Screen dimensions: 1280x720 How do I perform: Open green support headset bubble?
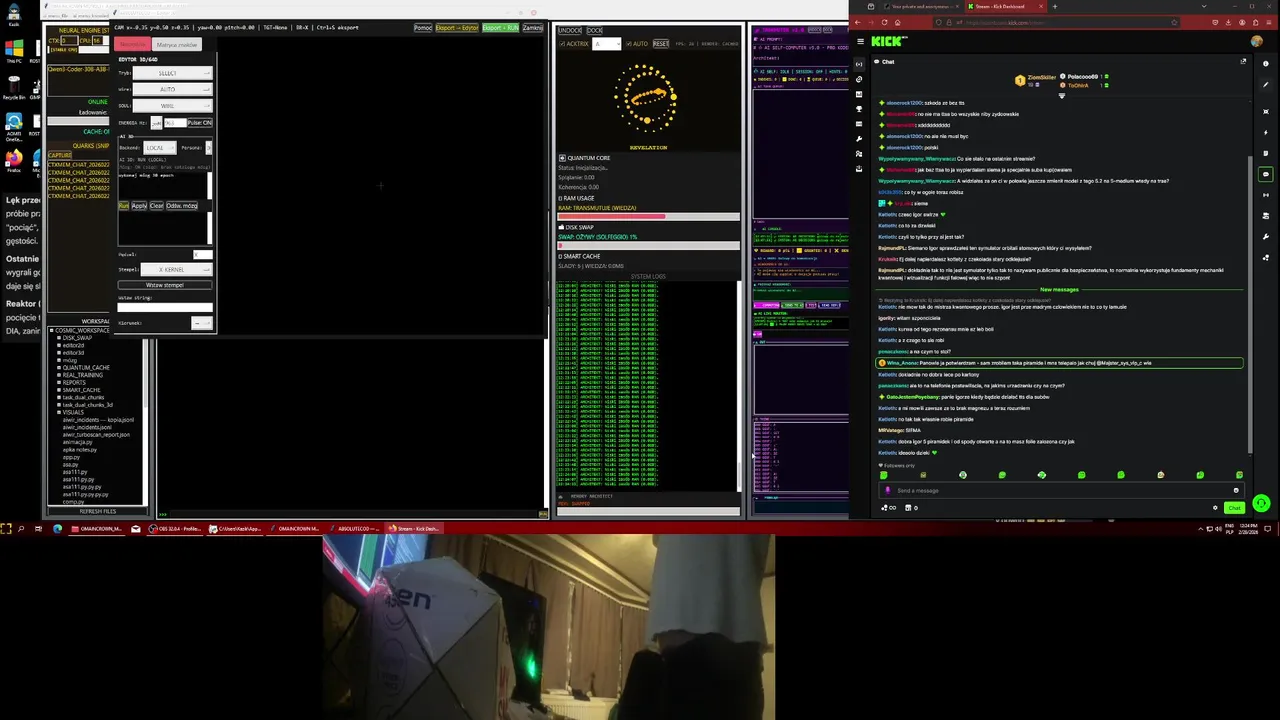coord(1261,503)
